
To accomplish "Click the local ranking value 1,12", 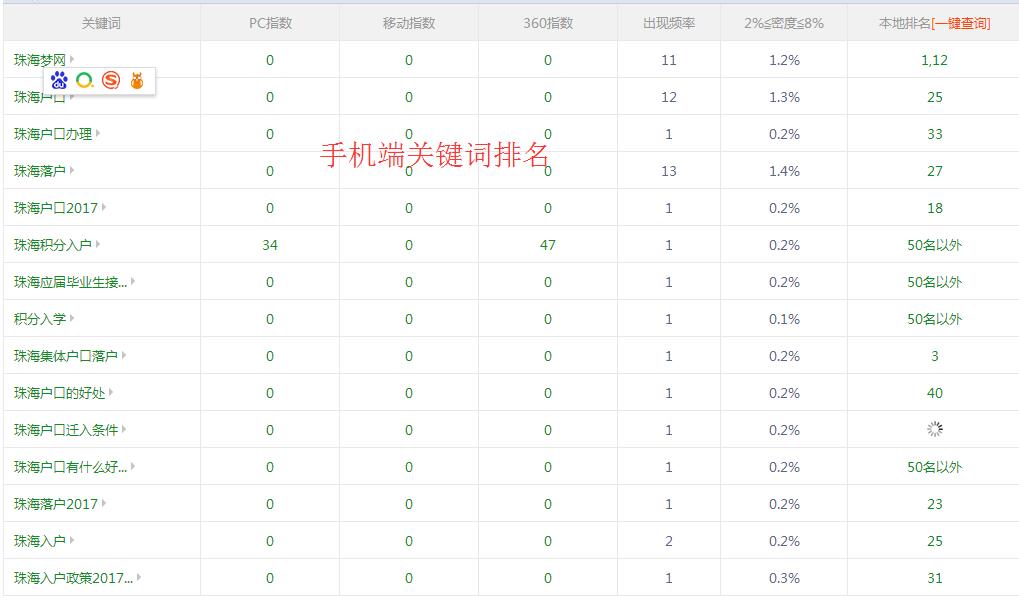I will pos(934,60).
